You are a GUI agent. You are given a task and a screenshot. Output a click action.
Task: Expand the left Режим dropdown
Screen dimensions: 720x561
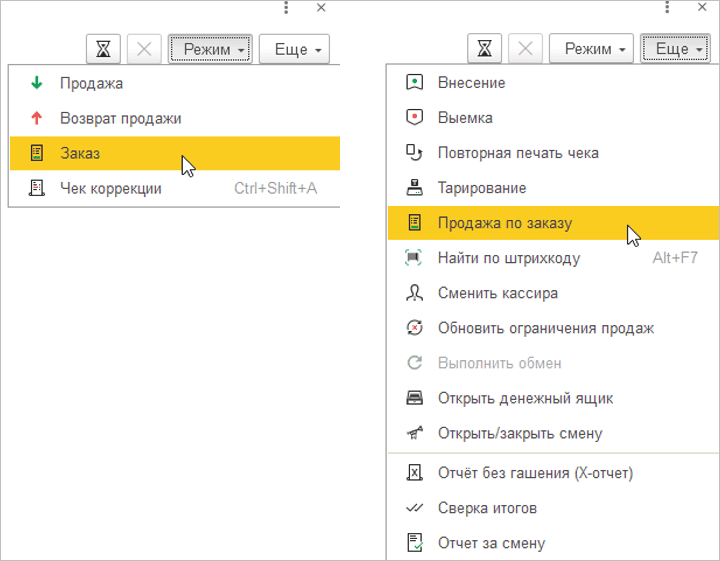pyautogui.click(x=210, y=49)
